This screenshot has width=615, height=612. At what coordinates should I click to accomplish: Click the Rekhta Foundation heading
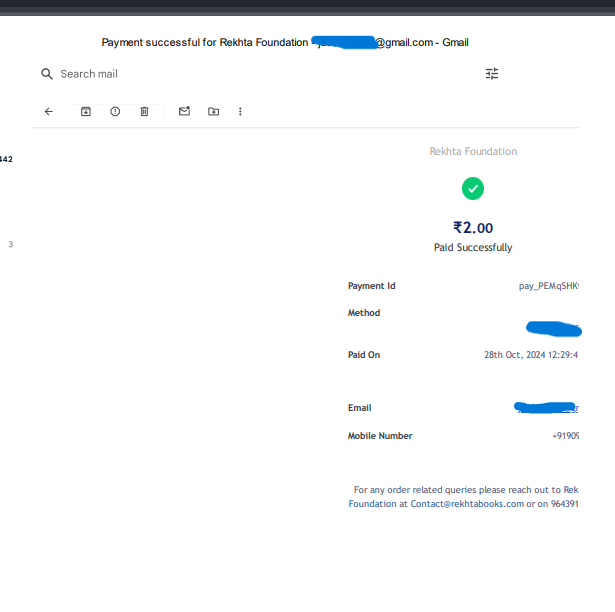coord(473,151)
